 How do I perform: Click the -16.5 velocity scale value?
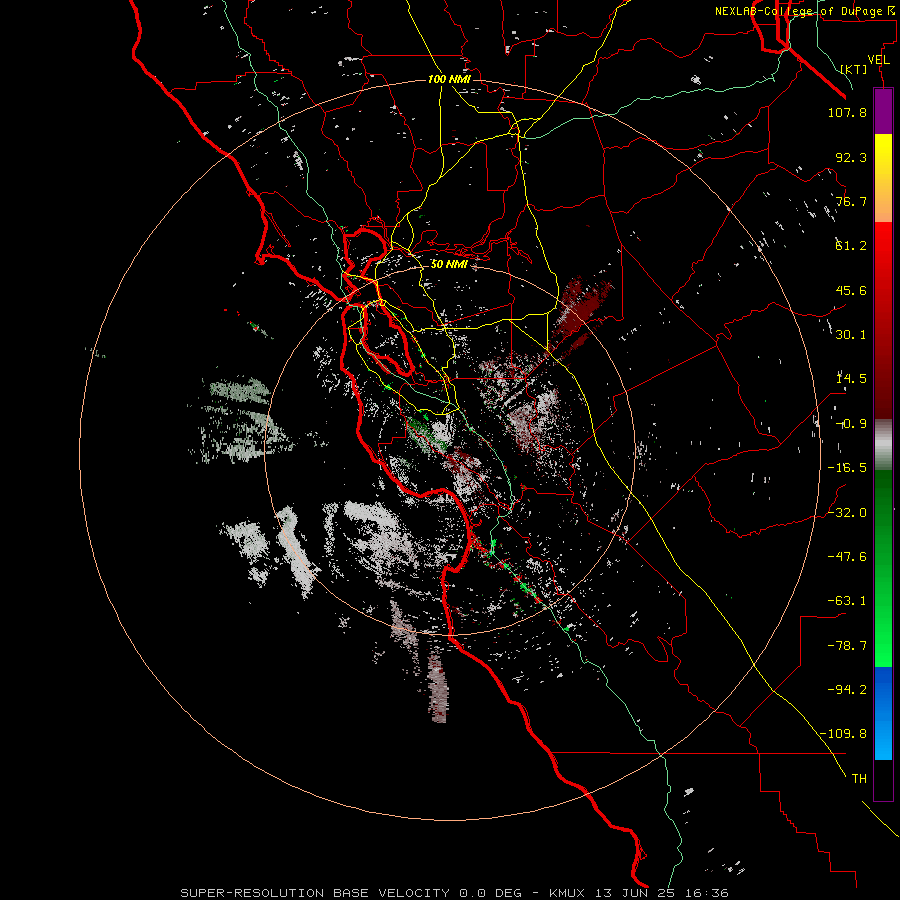click(847, 468)
